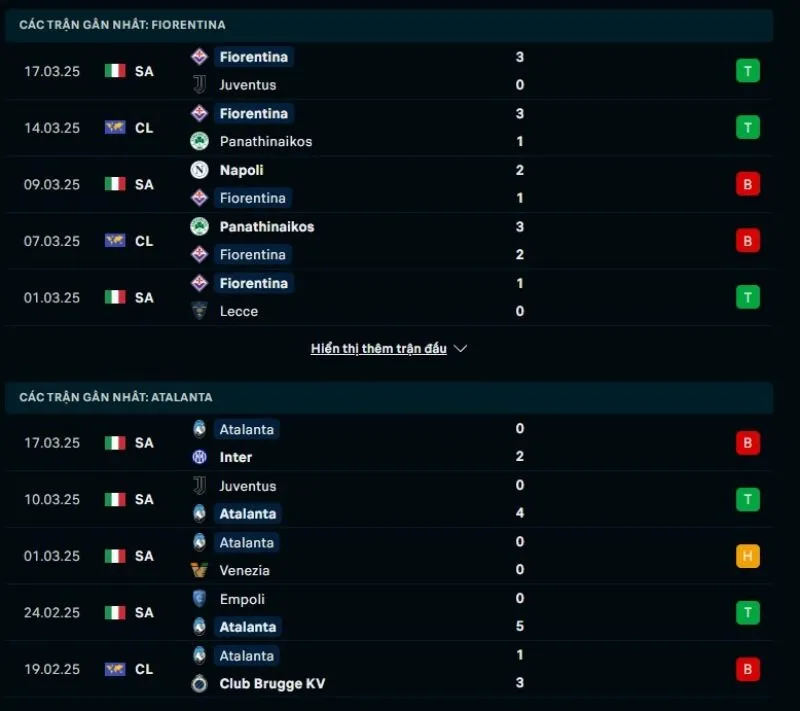This screenshot has height=711, width=800.
Task: Select the 'CÁC TRẬN GẦN NHẤT: ATALANTA' section header
Action: coord(115,397)
